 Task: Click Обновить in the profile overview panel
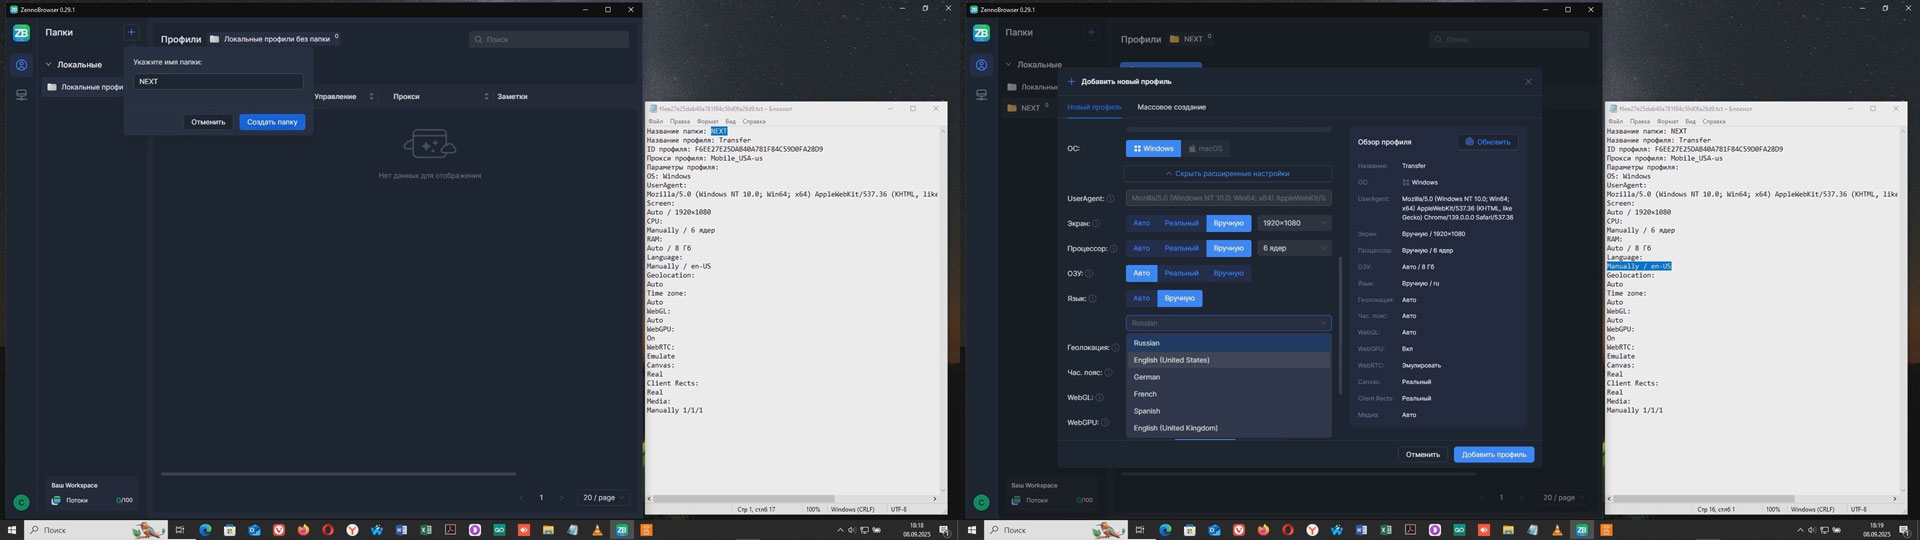click(x=1487, y=142)
